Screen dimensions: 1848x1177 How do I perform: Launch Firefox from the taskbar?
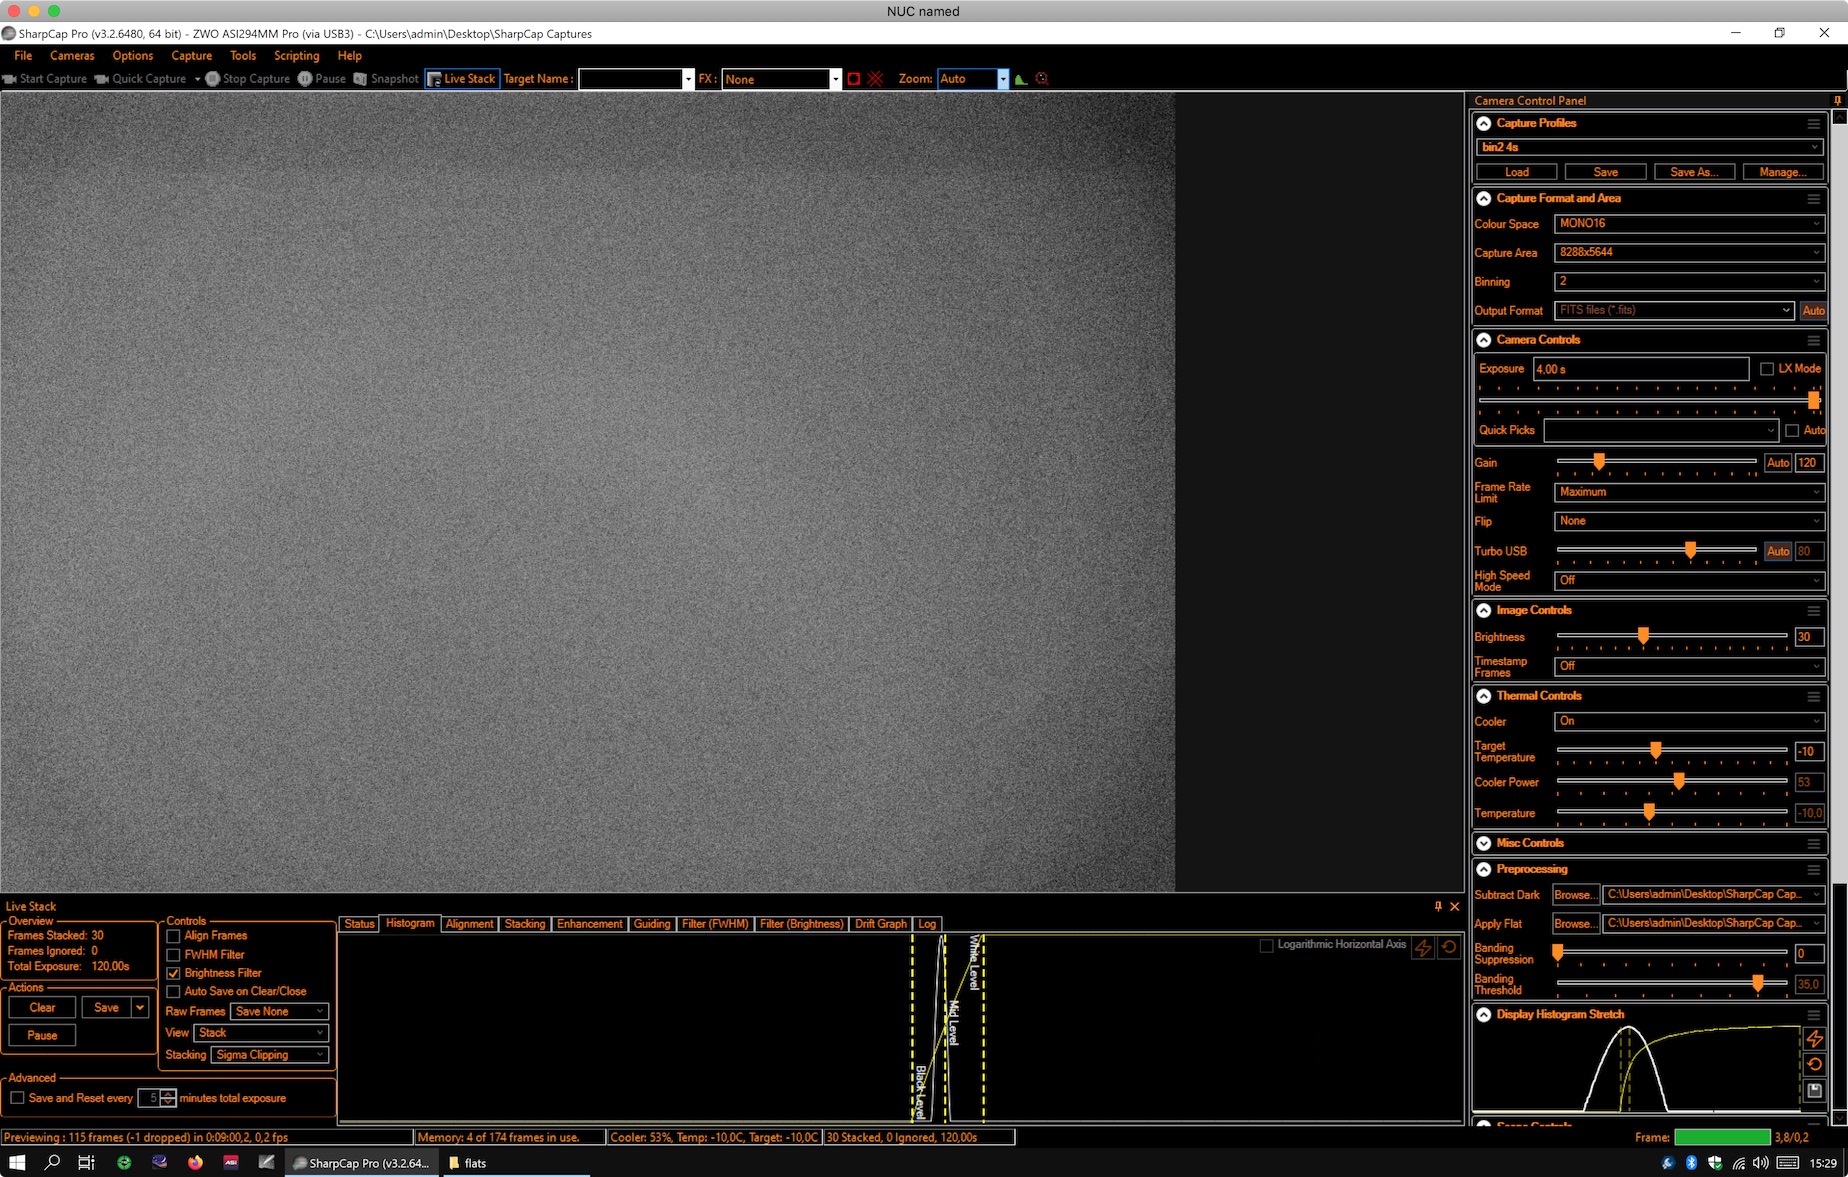(x=195, y=1162)
